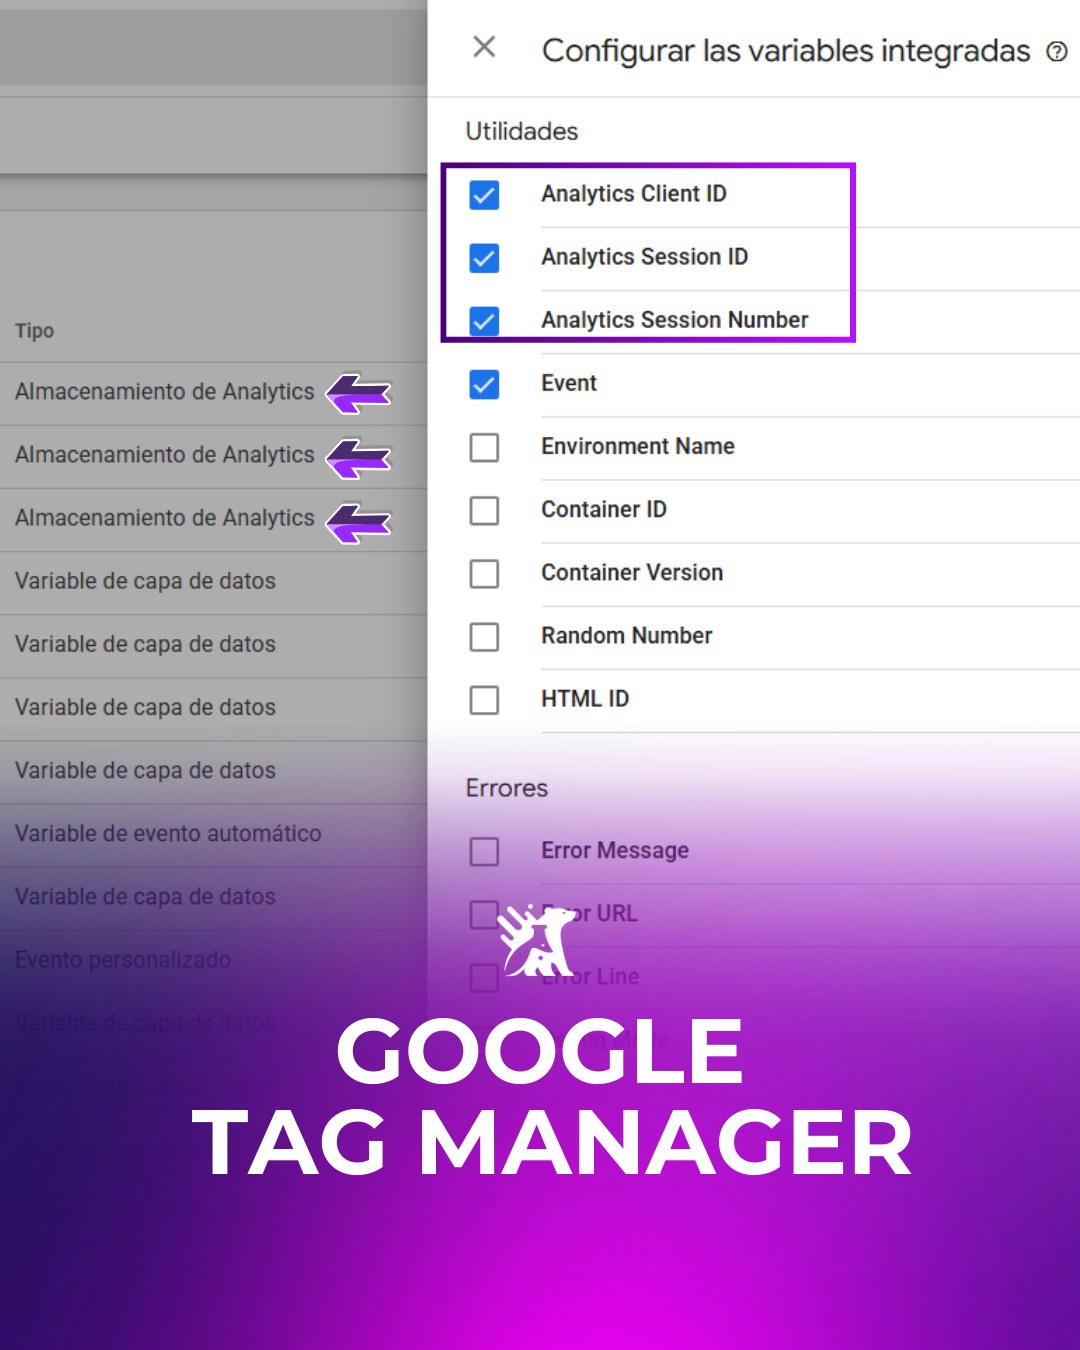Uncheck the Event variable checkbox
The height and width of the screenshot is (1350, 1080).
[x=484, y=384]
